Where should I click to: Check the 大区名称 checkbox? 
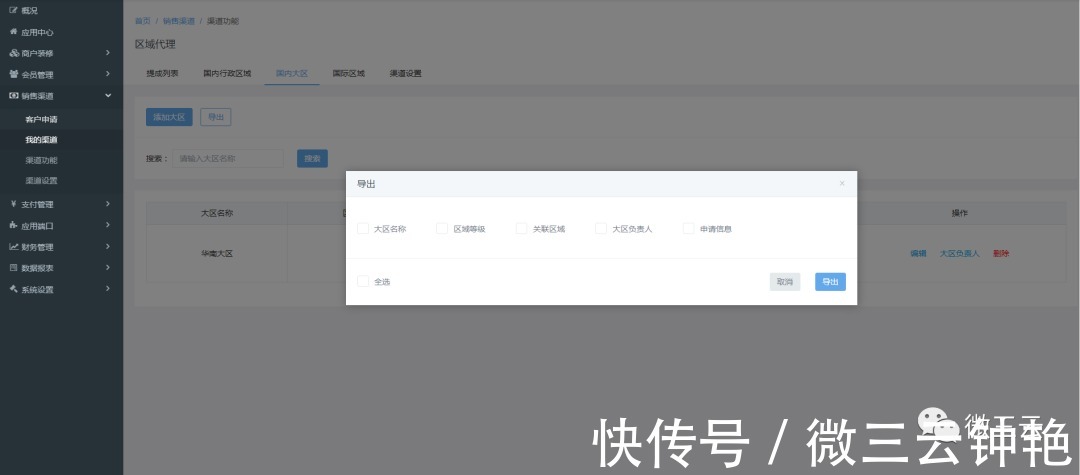pyautogui.click(x=363, y=229)
